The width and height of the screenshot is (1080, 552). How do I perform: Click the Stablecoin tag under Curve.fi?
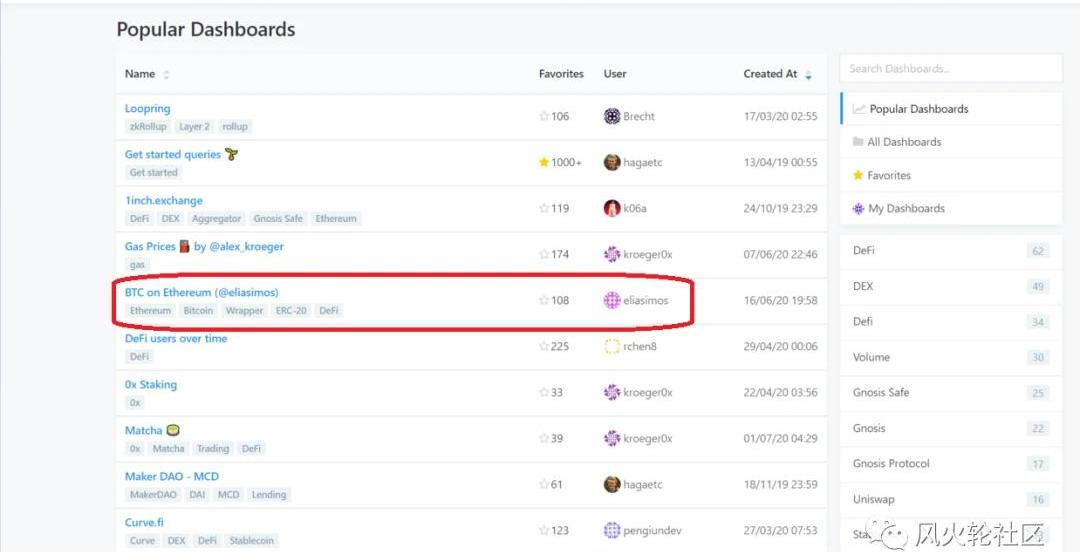(x=251, y=541)
